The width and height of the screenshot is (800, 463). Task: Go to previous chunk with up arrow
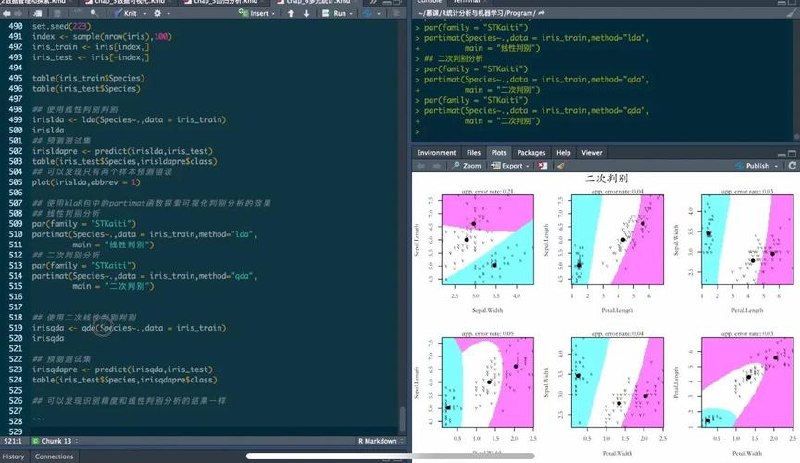point(291,13)
